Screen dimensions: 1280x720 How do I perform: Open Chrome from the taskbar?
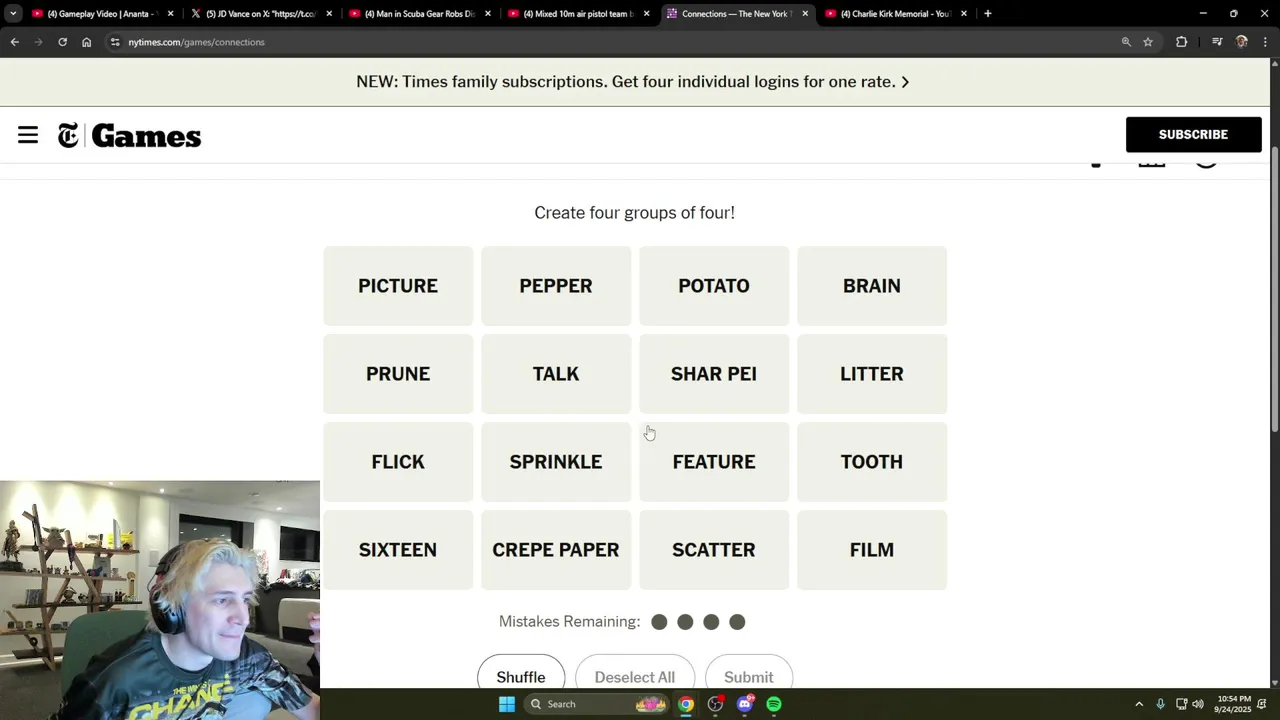click(x=686, y=704)
